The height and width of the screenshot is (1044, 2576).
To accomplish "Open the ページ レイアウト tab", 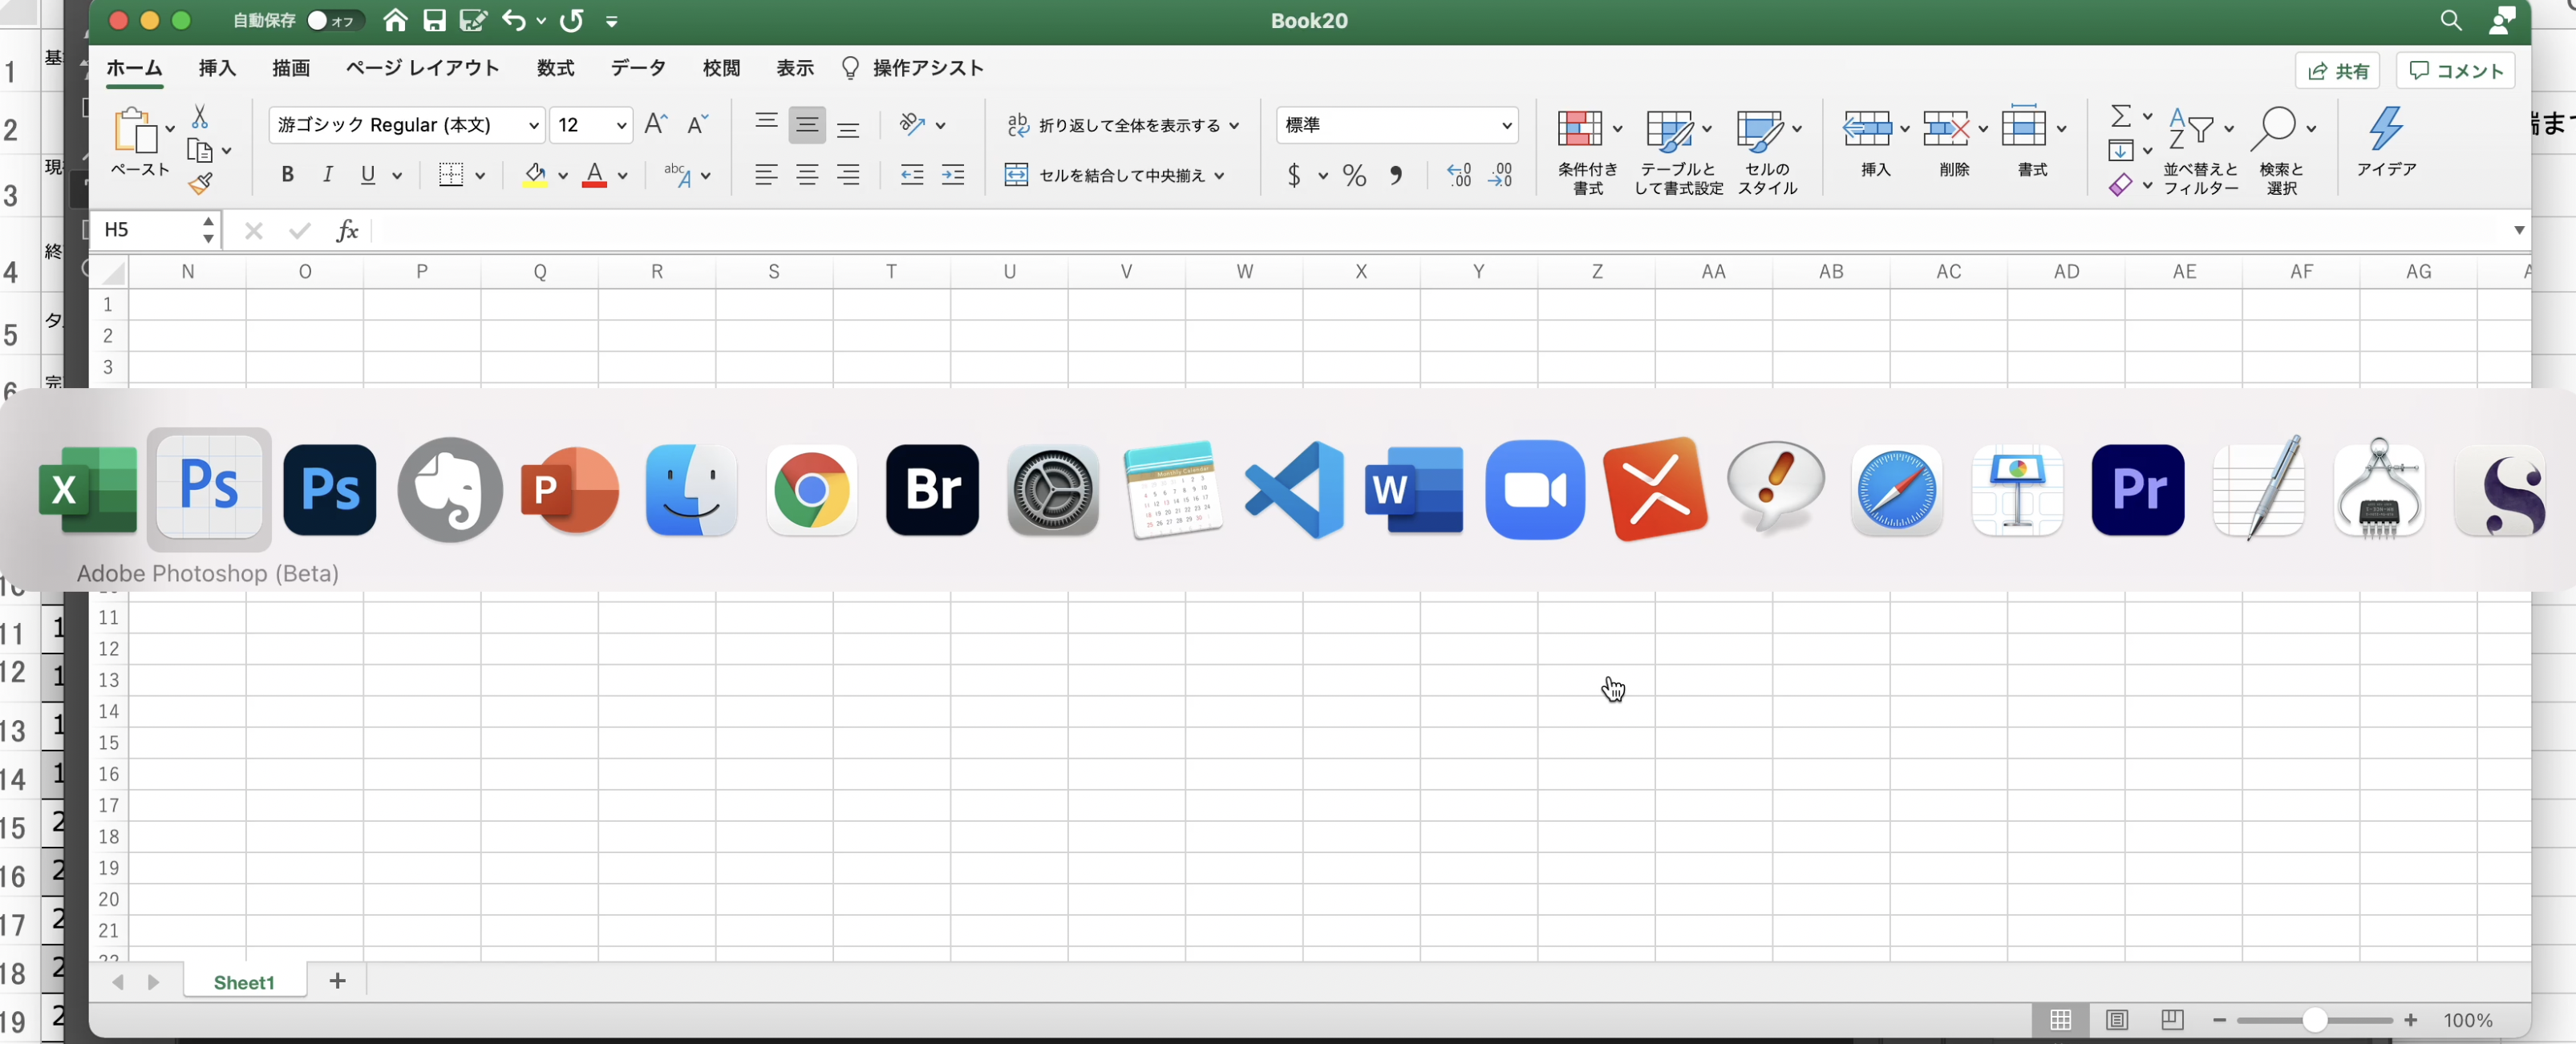I will click(x=422, y=68).
